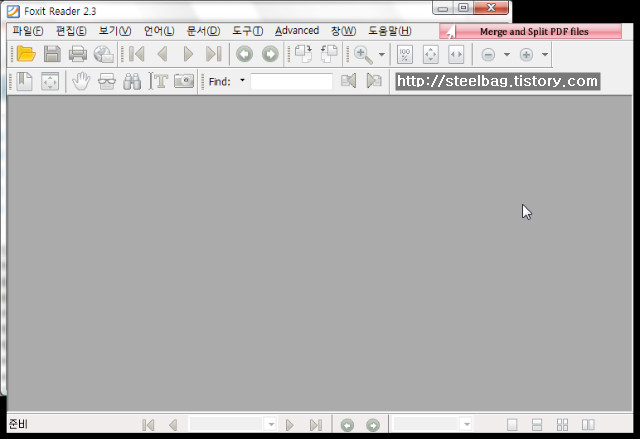Open the 도구(T) menu
The image size is (640, 439).
[x=248, y=31]
